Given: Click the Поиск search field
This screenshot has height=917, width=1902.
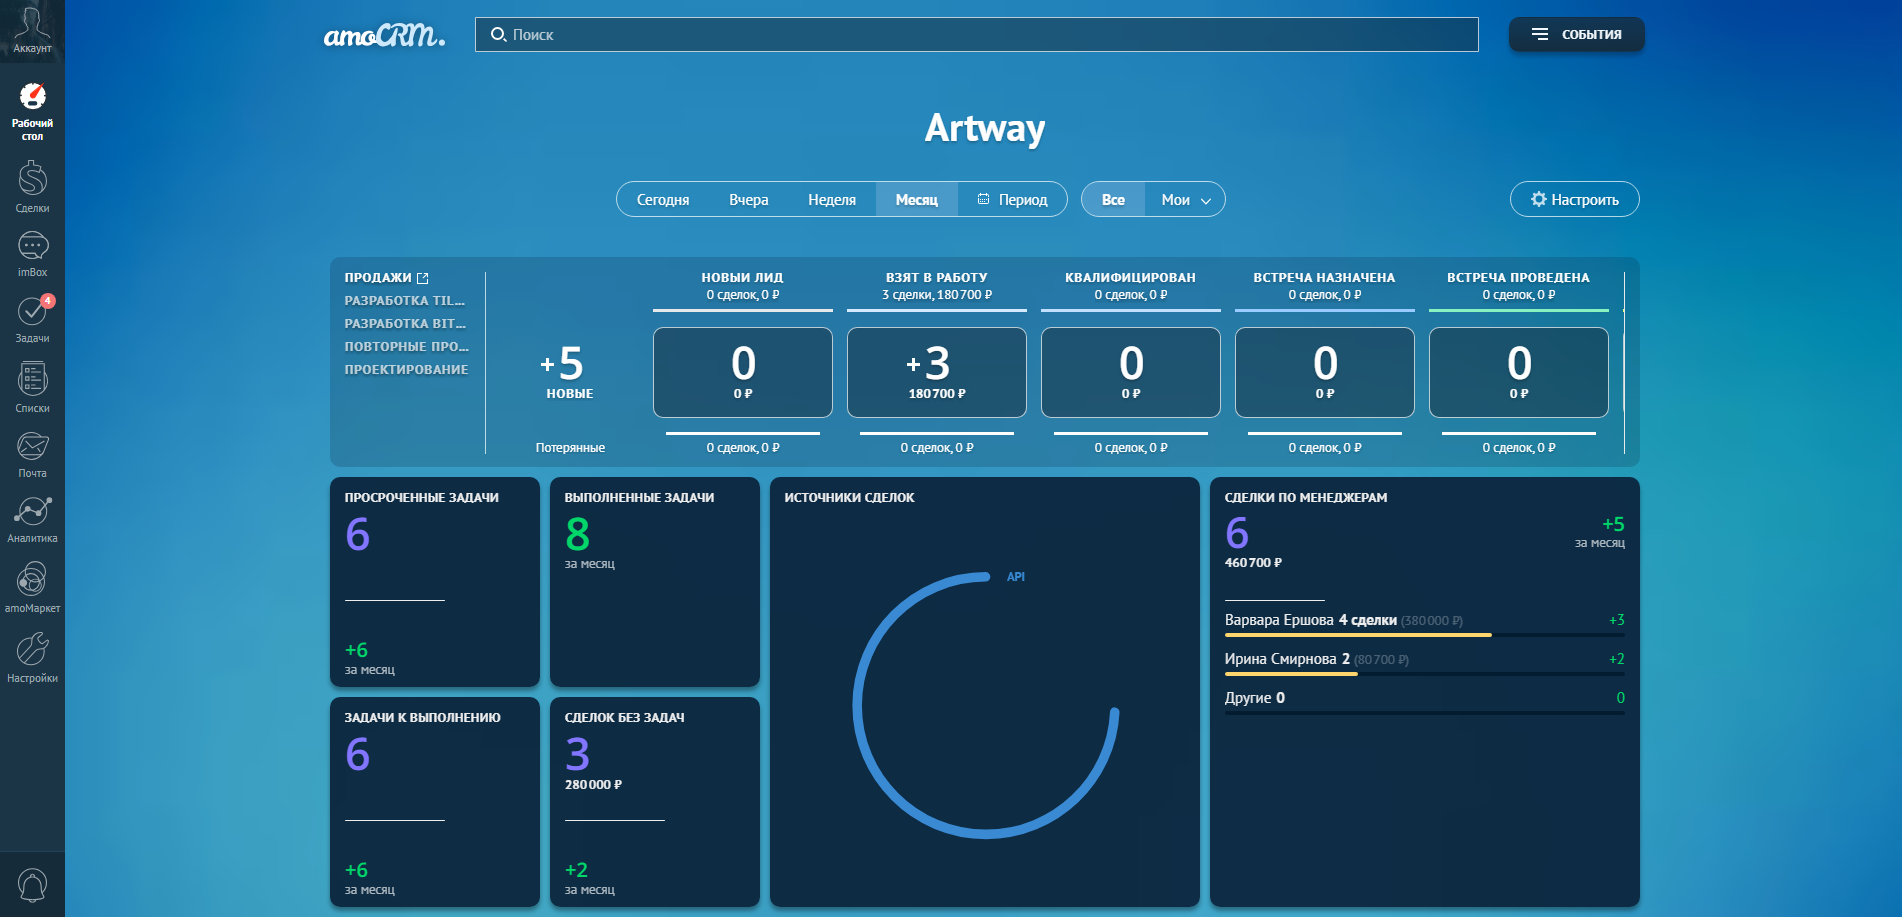Looking at the screenshot, I should pyautogui.click(x=976, y=35).
